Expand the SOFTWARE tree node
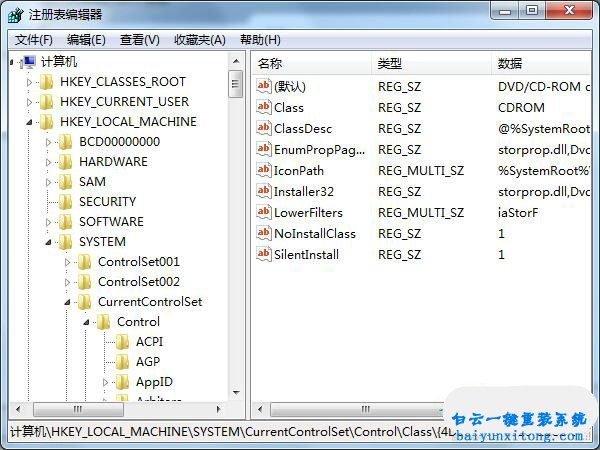Image resolution: width=600 pixels, height=450 pixels. click(x=49, y=222)
